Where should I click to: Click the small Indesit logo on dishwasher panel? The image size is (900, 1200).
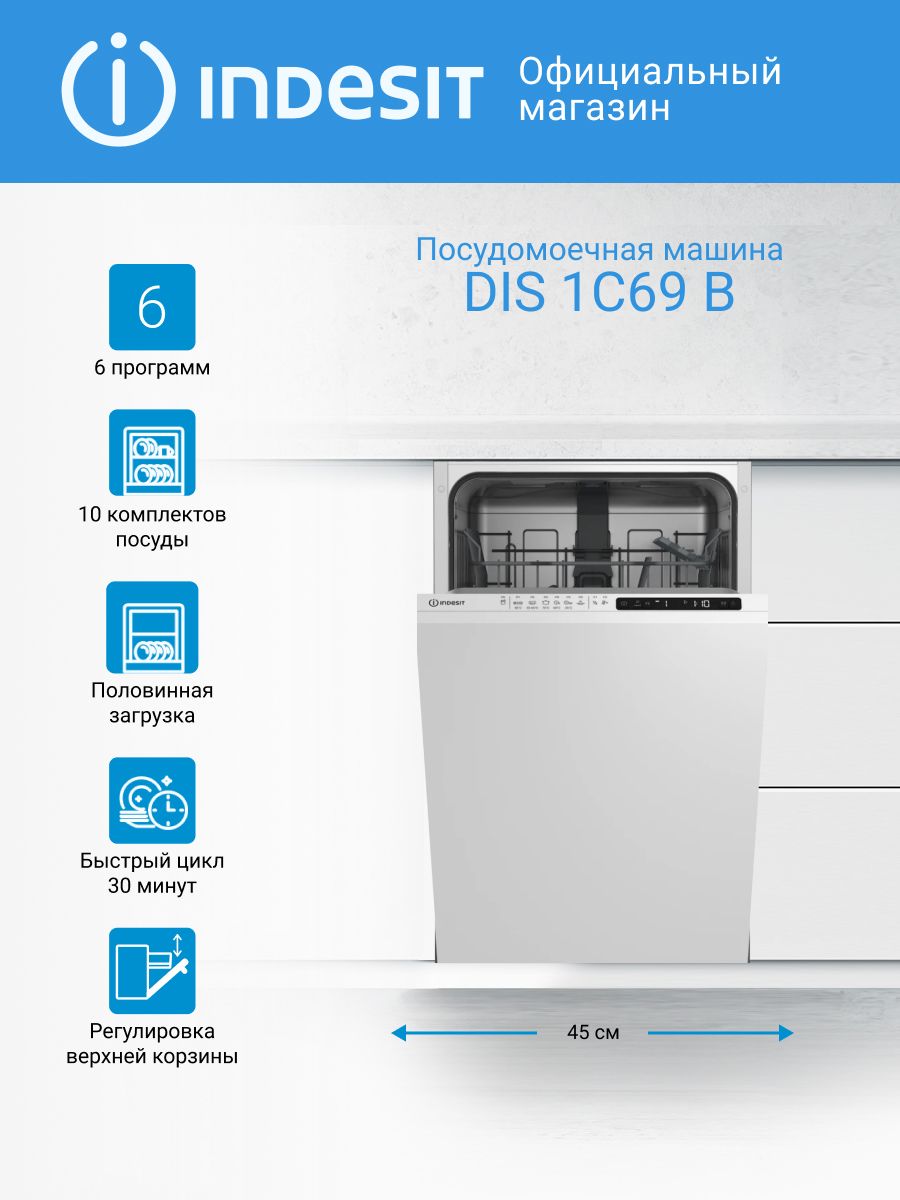(x=447, y=603)
